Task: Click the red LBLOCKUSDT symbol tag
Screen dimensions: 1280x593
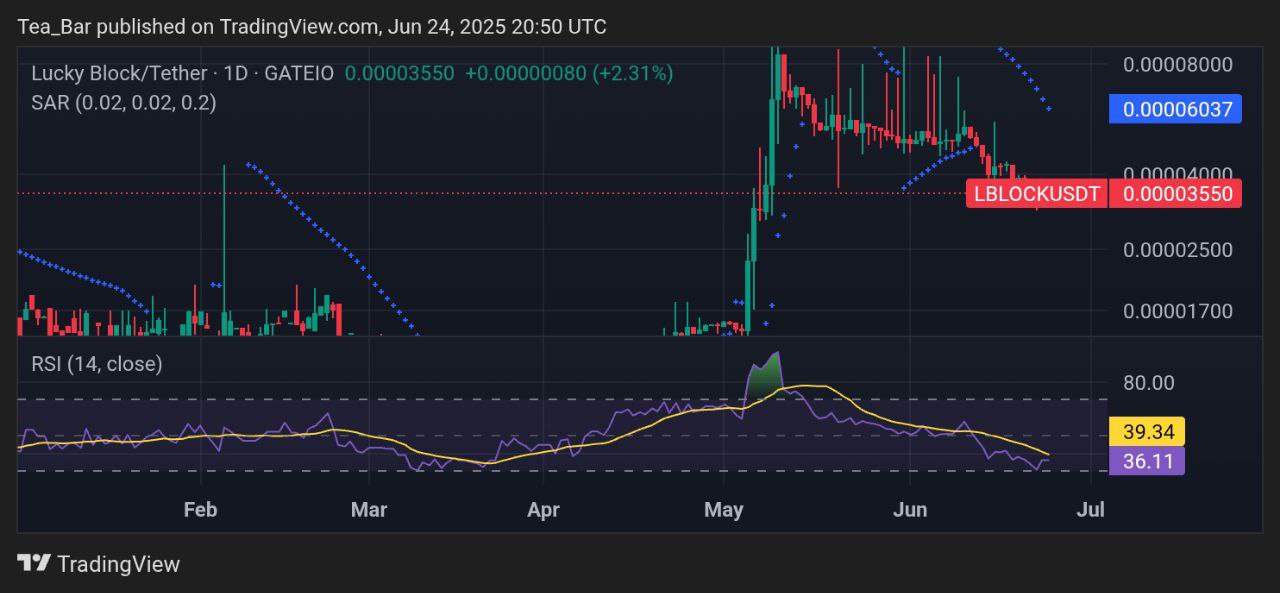Action: pos(1037,194)
